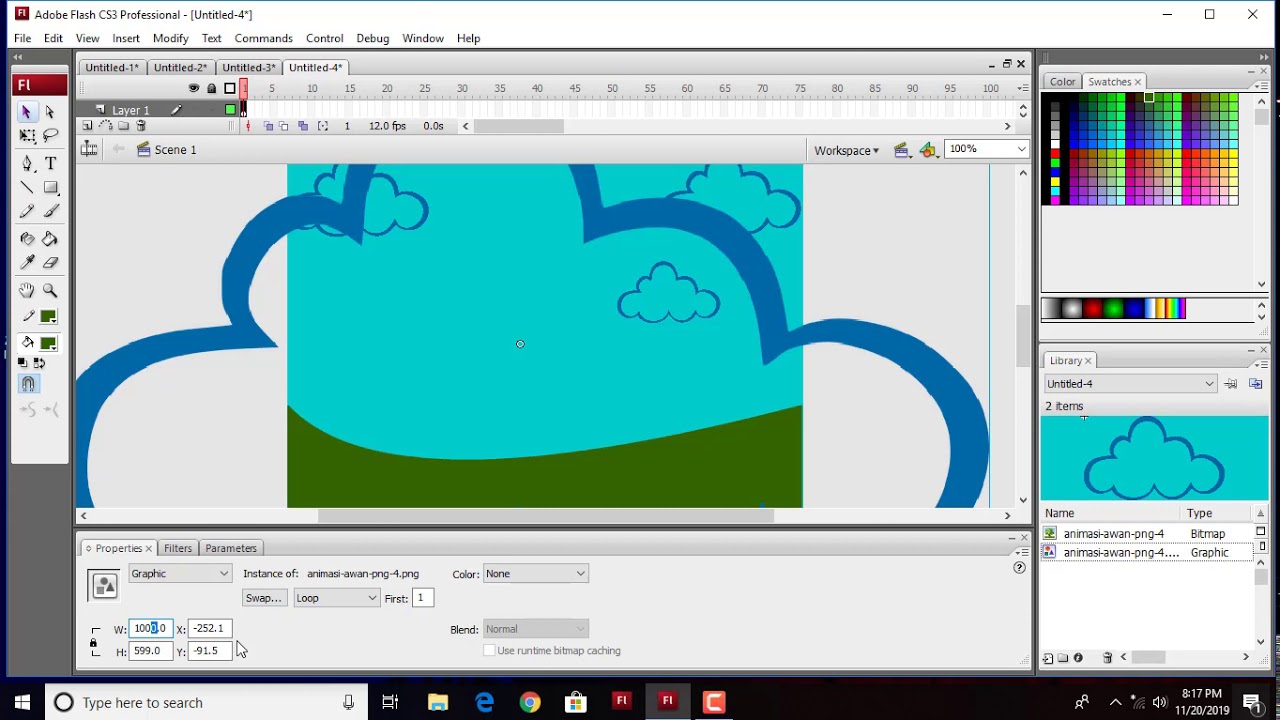Click the W width input field
This screenshot has height=720, width=1280.
tap(151, 628)
